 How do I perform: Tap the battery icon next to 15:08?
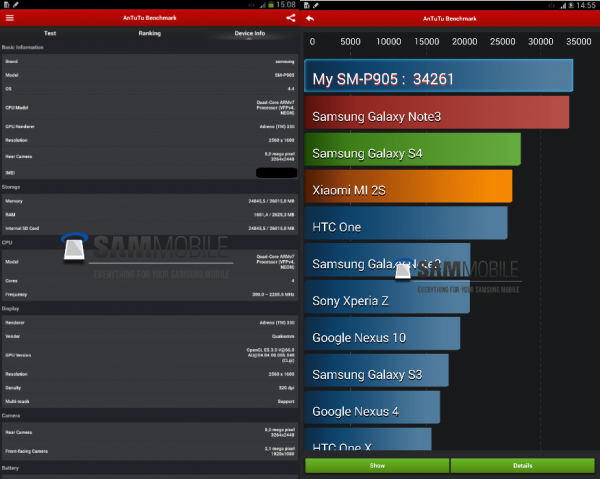pyautogui.click(x=271, y=5)
